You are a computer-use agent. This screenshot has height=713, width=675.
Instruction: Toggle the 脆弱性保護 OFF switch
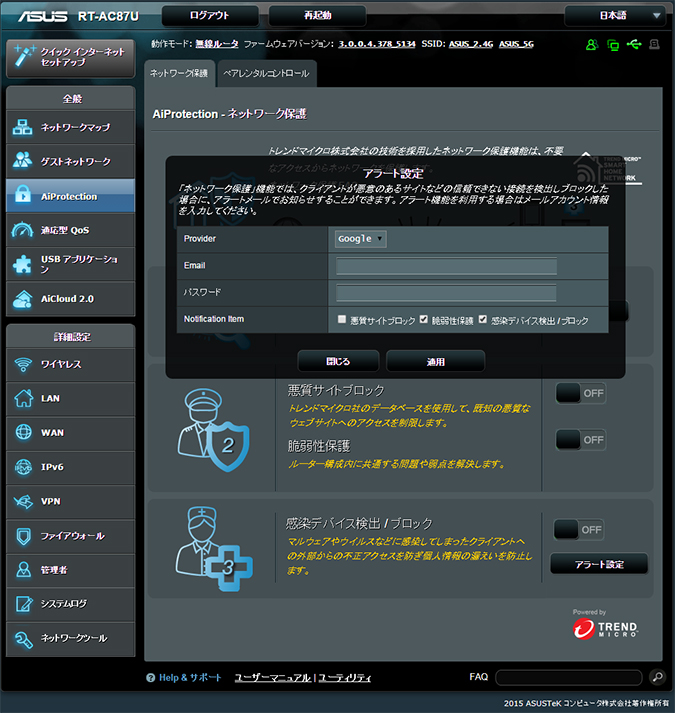(580, 440)
